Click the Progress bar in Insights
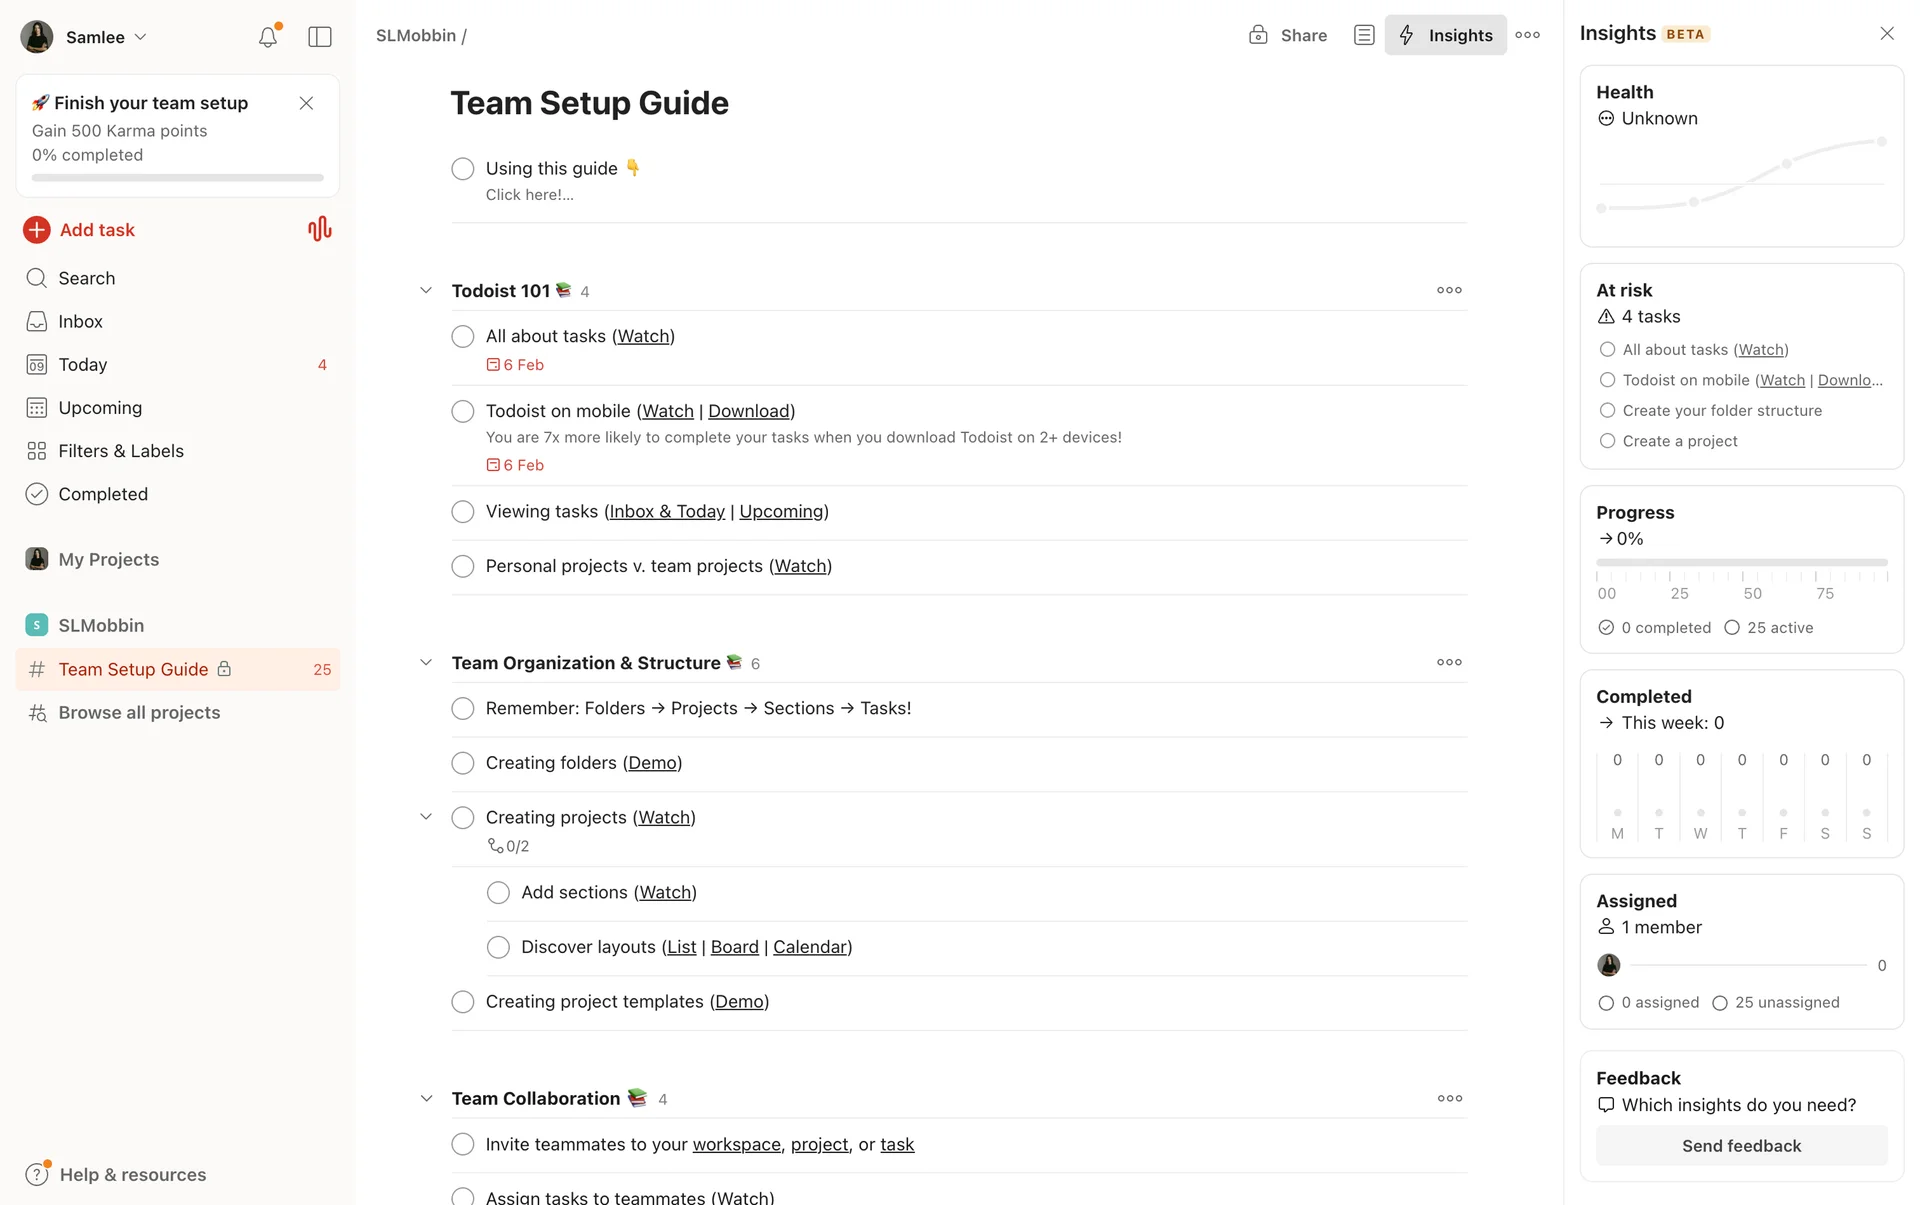1920x1205 pixels. click(x=1741, y=563)
